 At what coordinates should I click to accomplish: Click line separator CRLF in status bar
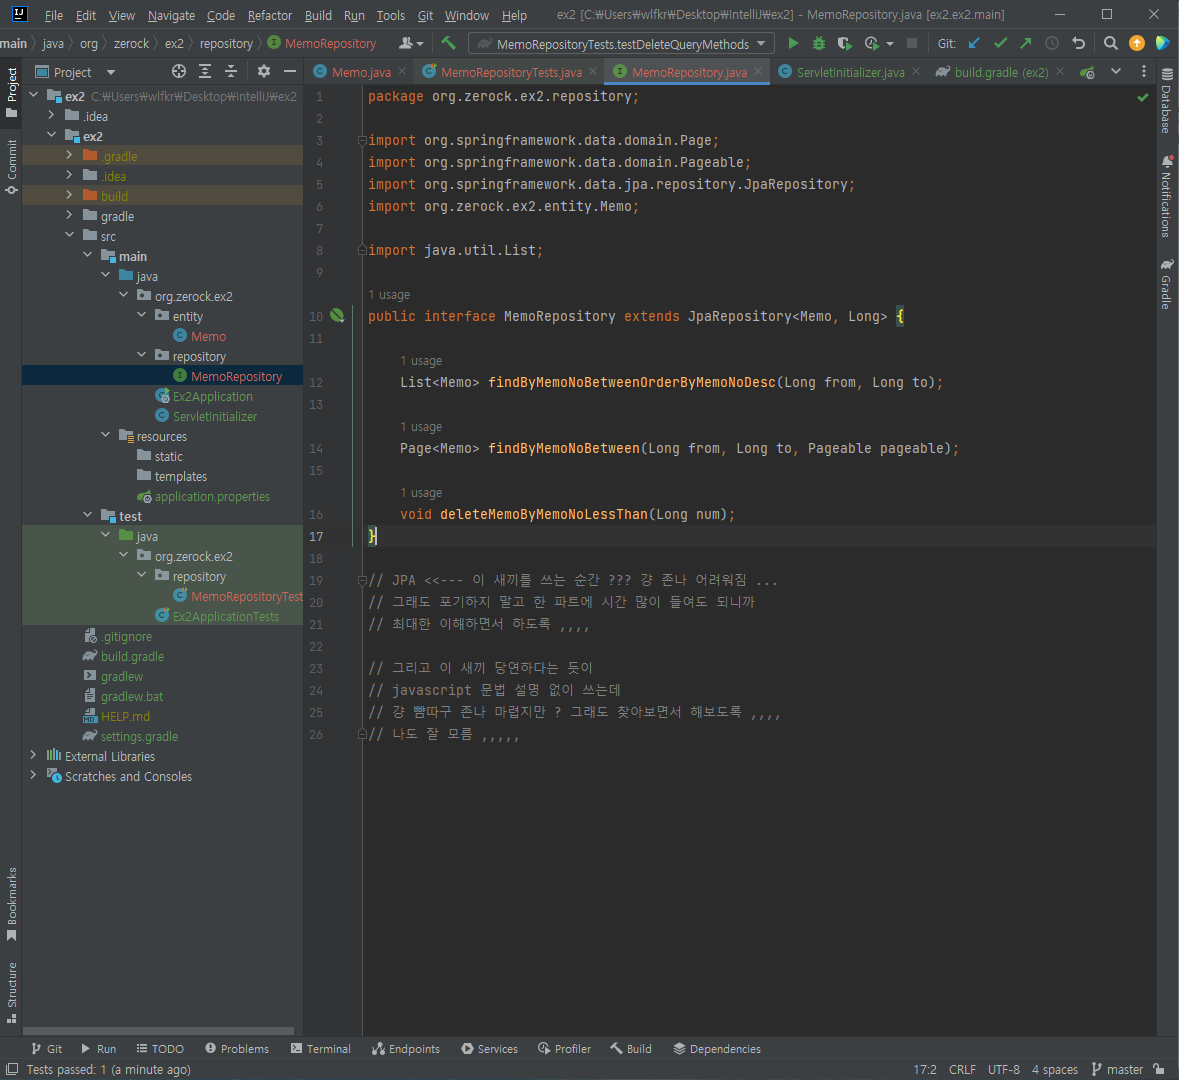[x=962, y=1069]
